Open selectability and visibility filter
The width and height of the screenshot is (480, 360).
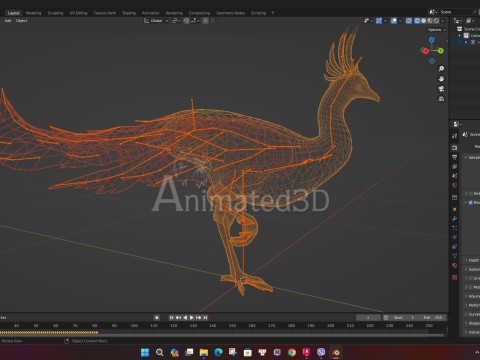368,21
